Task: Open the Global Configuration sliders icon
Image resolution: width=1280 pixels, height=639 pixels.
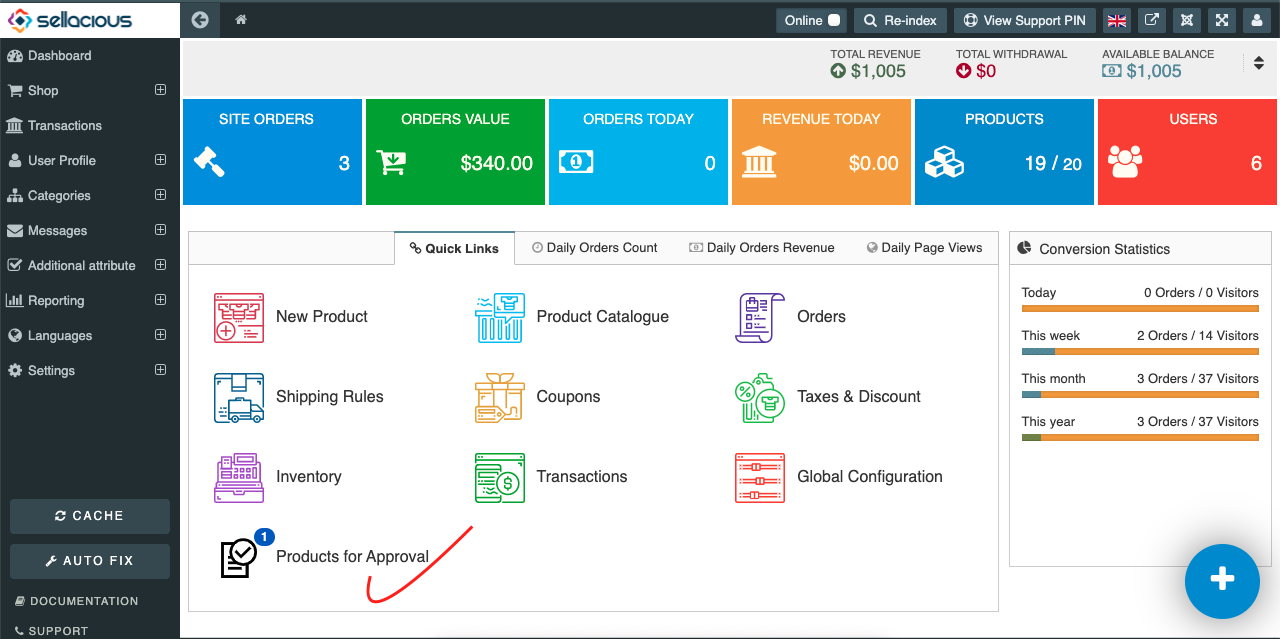Action: [x=760, y=478]
